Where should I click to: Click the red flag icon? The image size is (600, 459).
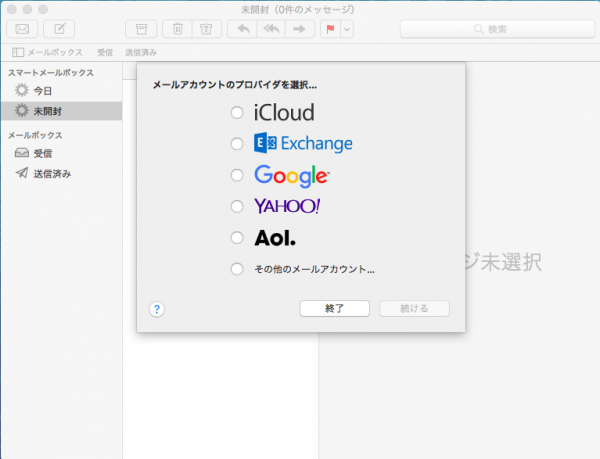click(x=330, y=29)
